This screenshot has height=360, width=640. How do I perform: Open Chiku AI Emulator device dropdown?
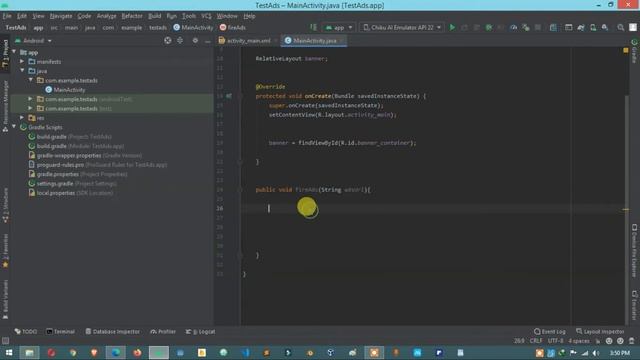(x=402, y=27)
